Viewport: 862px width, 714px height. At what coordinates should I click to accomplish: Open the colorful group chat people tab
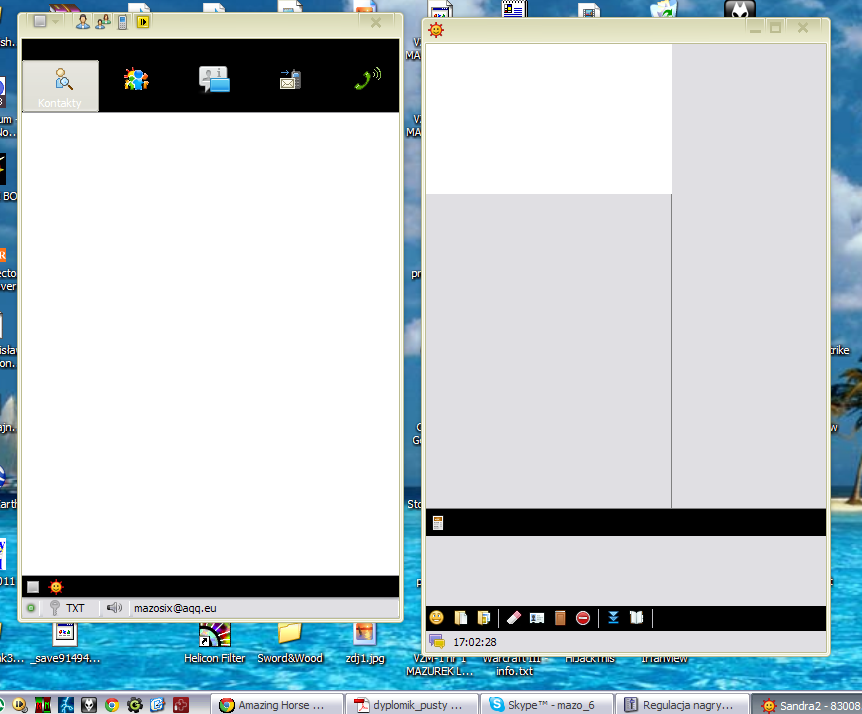click(135, 80)
